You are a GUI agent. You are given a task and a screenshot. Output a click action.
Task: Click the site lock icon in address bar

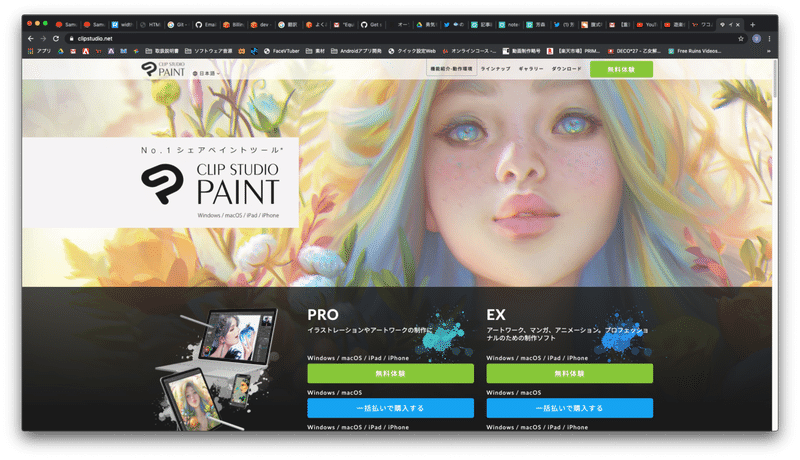[x=71, y=38]
